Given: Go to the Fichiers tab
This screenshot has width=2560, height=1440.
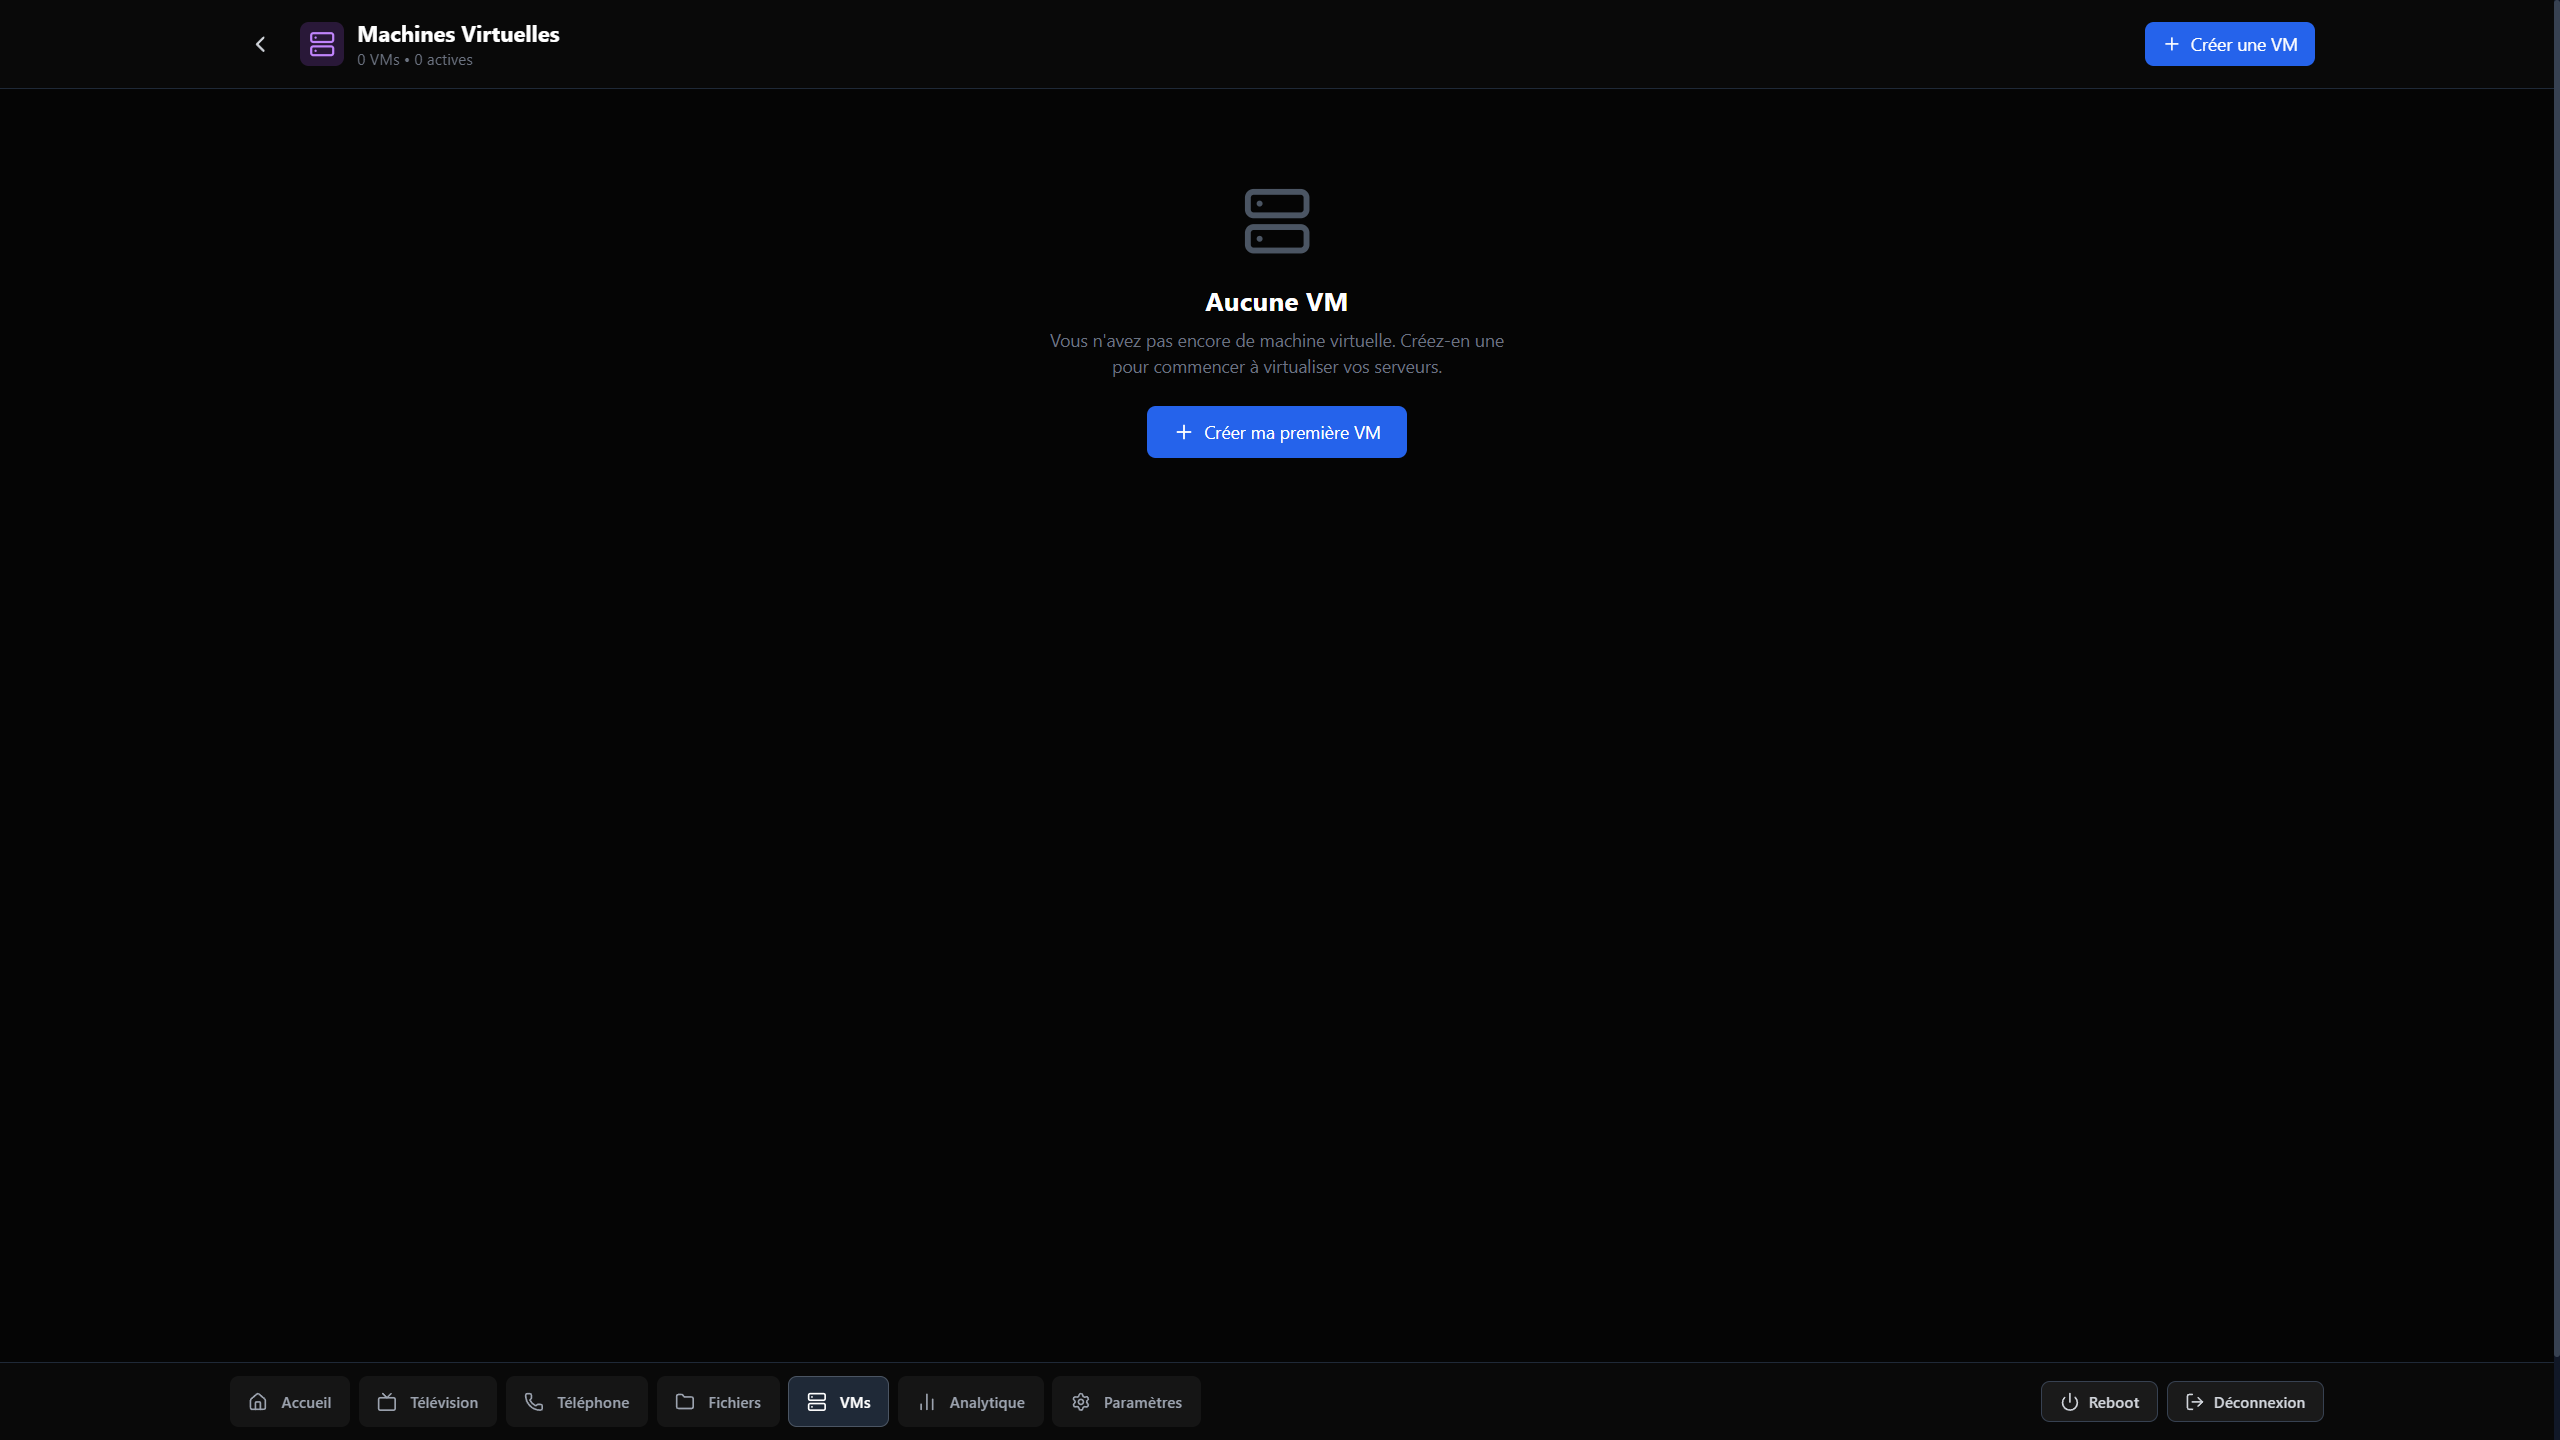Looking at the screenshot, I should click(x=718, y=1402).
